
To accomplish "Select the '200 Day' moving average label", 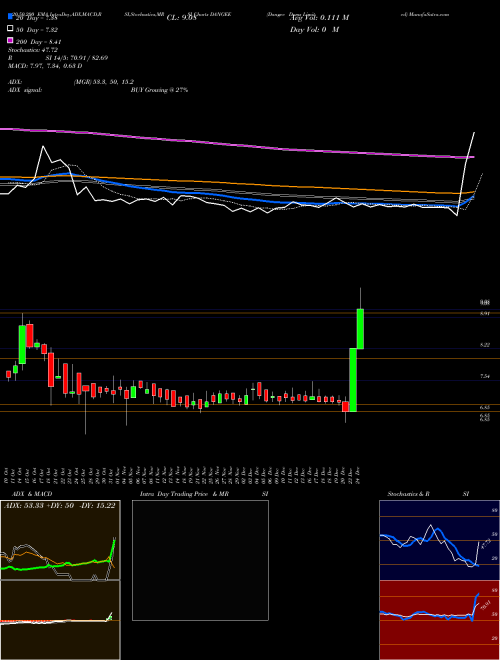I will pyautogui.click(x=39, y=42).
